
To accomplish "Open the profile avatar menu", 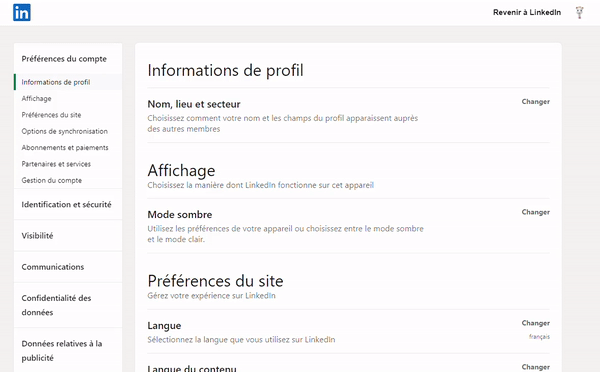I will (579, 13).
